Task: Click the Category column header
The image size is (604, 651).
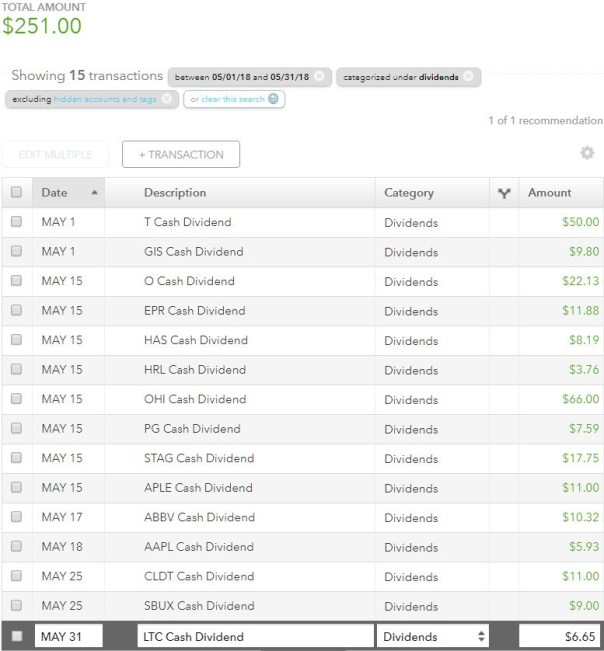Action: pyautogui.click(x=409, y=193)
